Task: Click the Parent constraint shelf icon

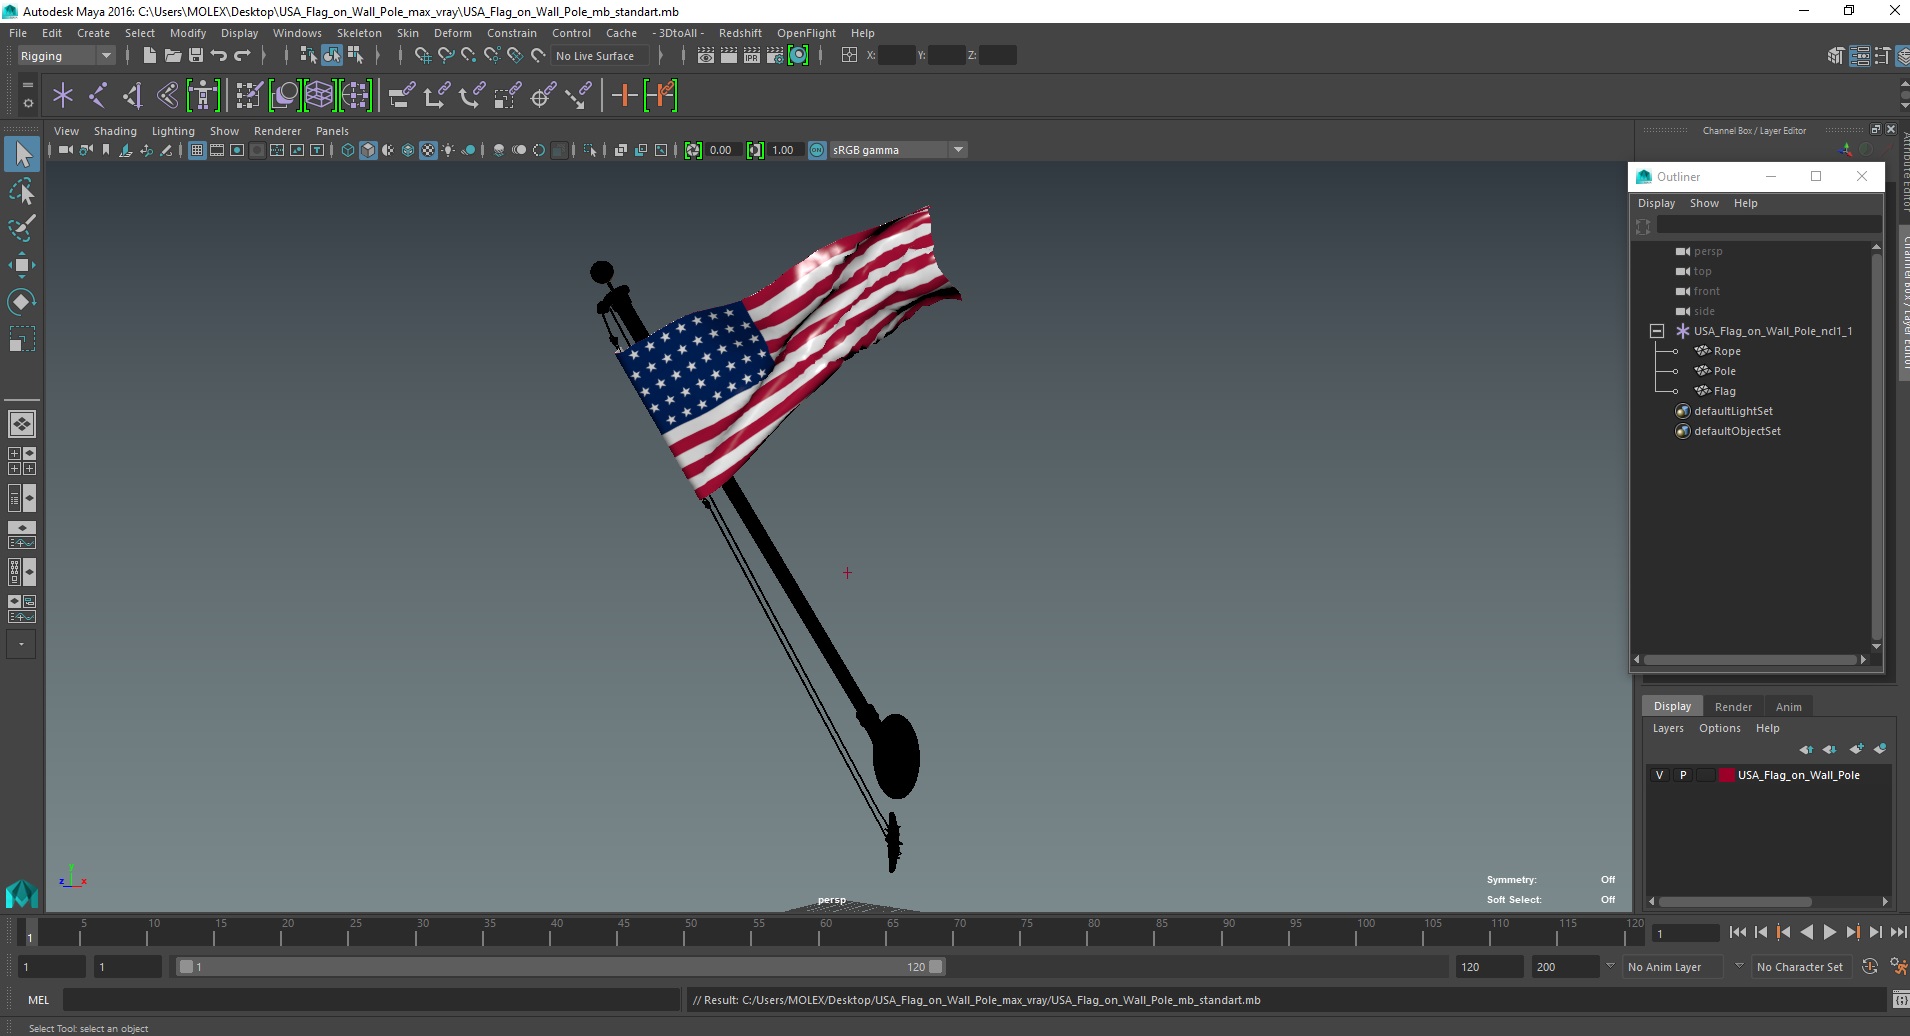Action: (x=401, y=96)
